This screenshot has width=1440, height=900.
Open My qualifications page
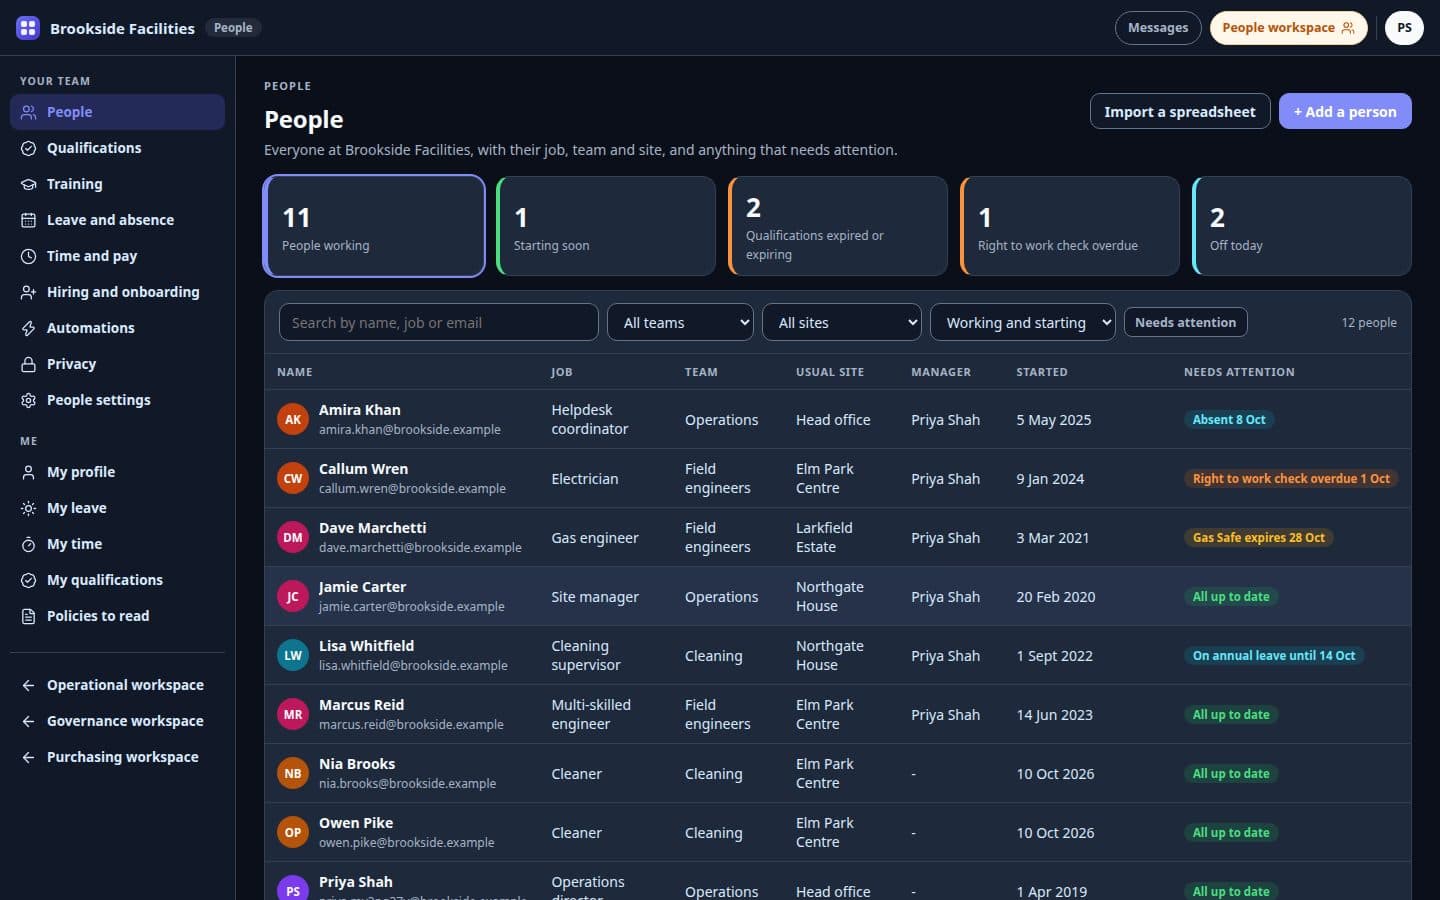[x=117, y=580]
